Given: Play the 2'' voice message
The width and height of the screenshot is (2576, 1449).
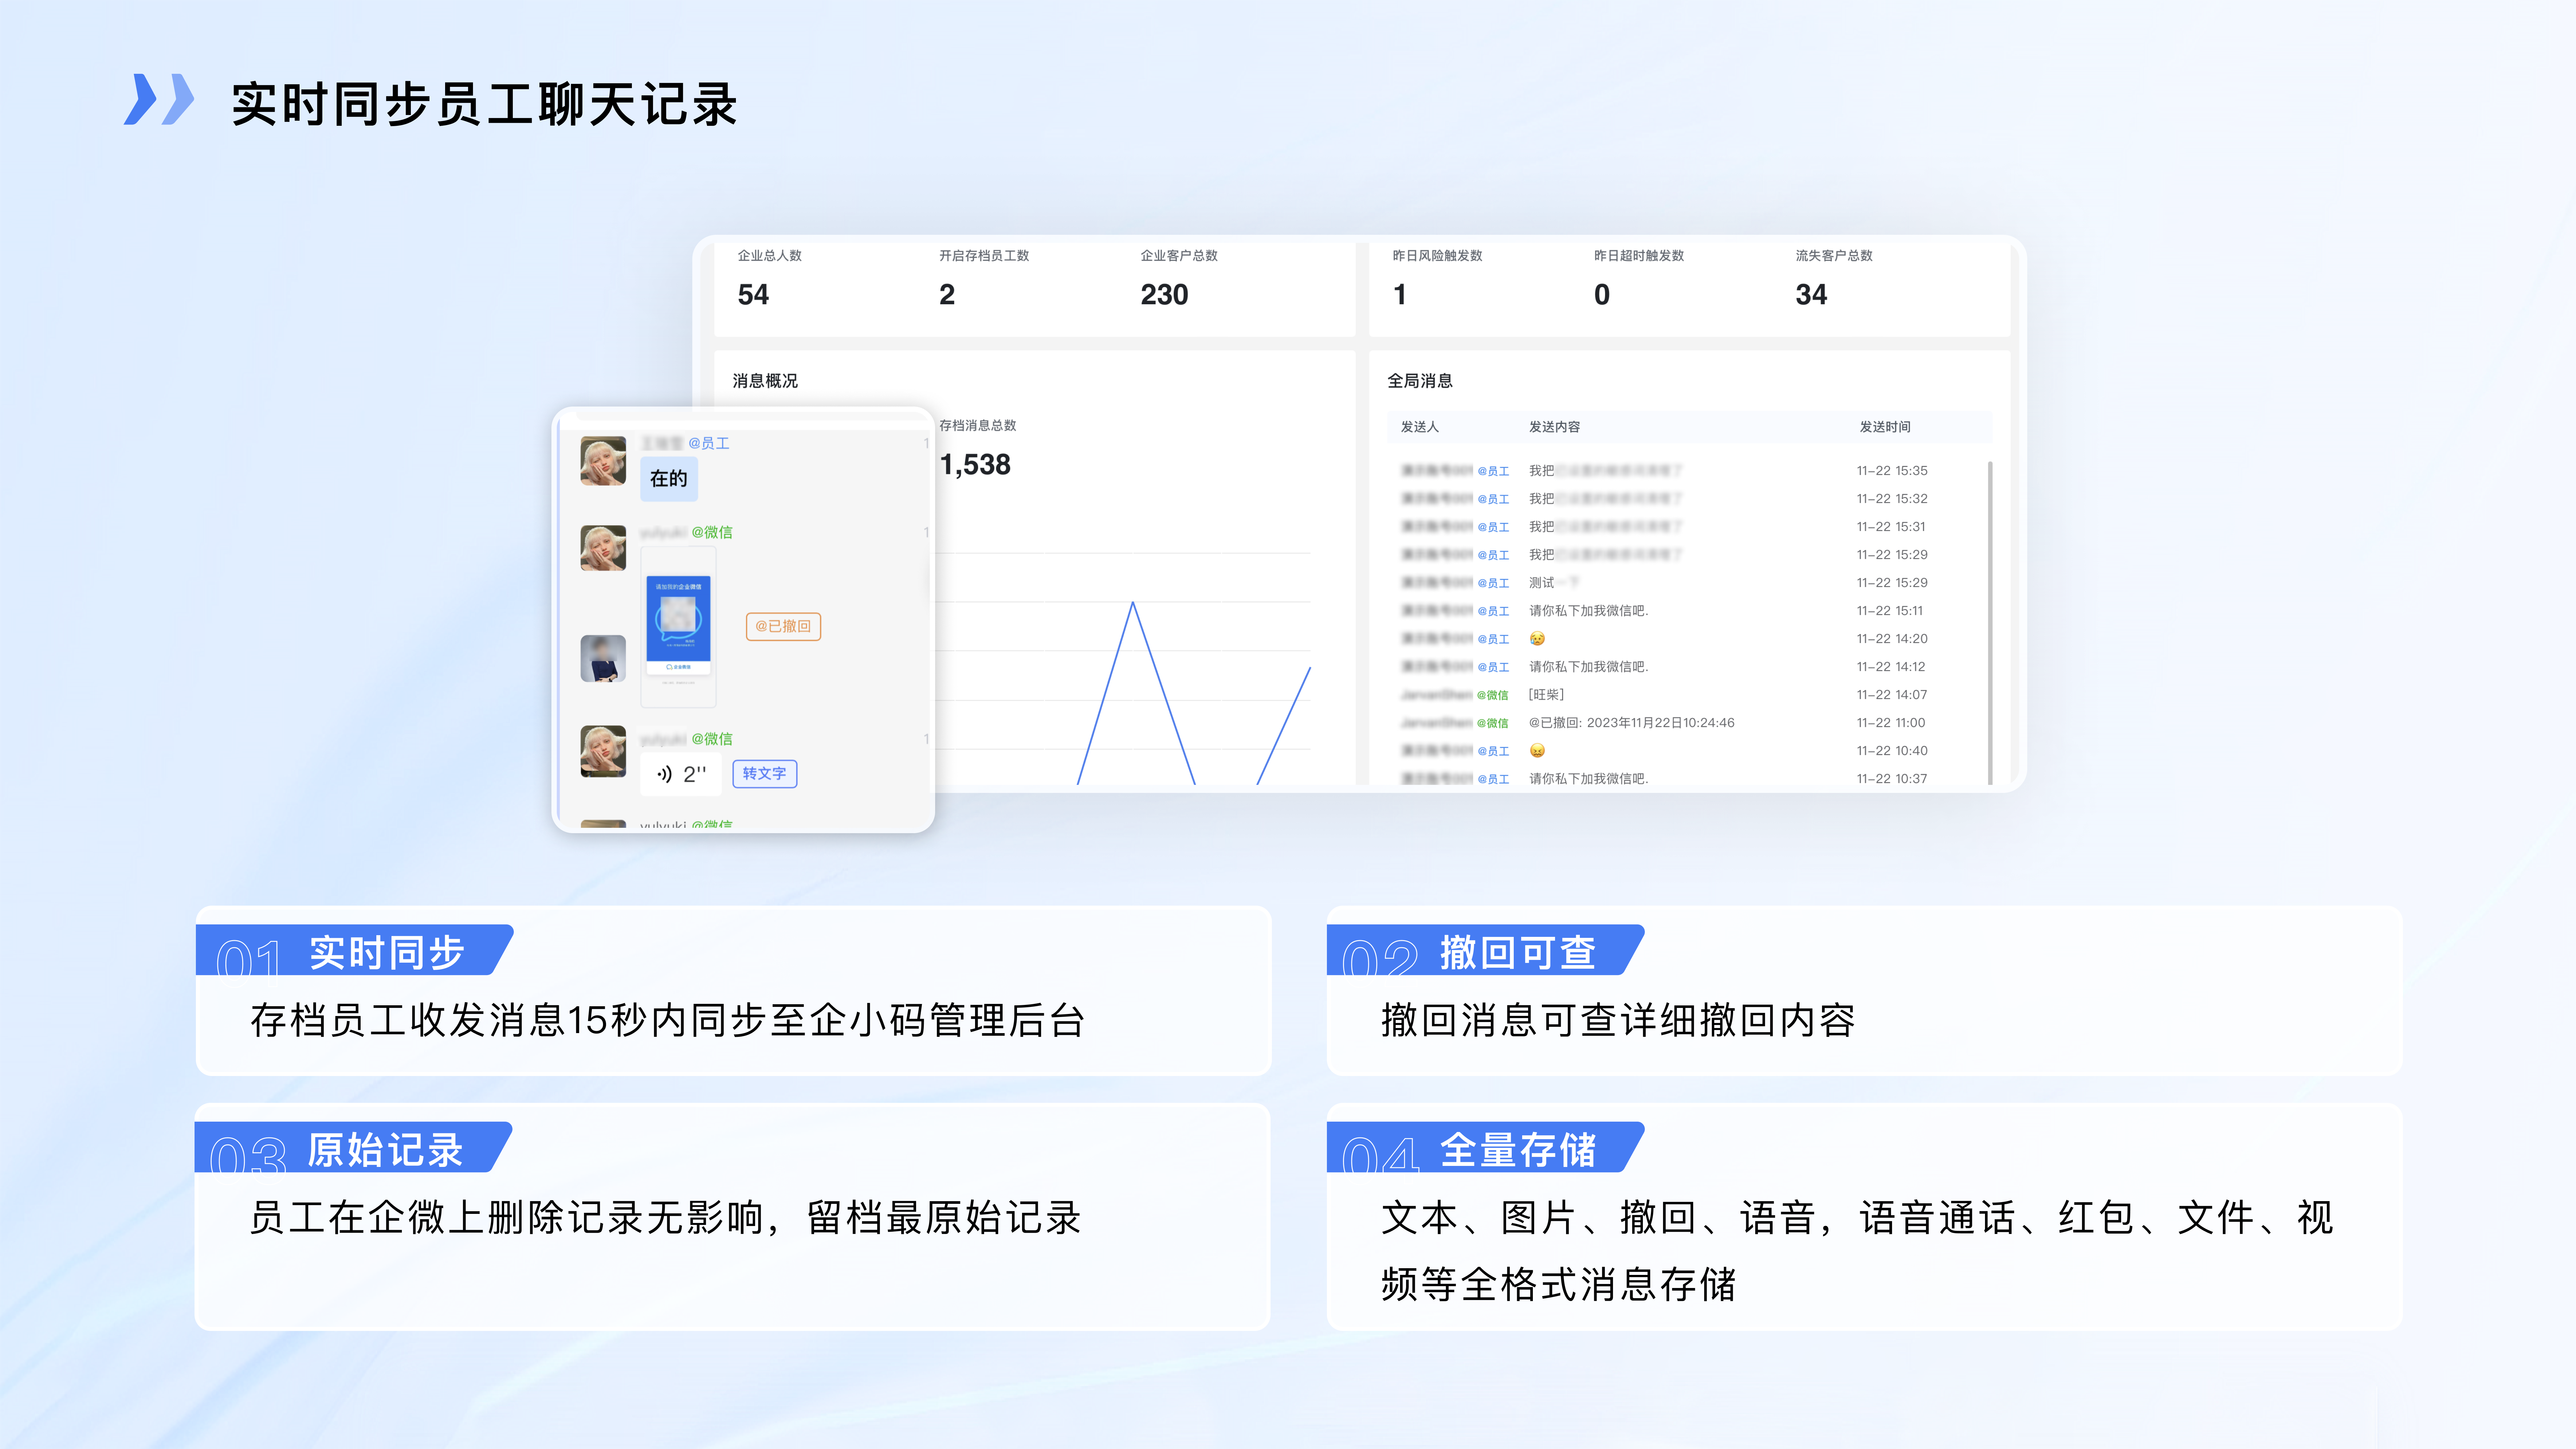Looking at the screenshot, I should 680,774.
